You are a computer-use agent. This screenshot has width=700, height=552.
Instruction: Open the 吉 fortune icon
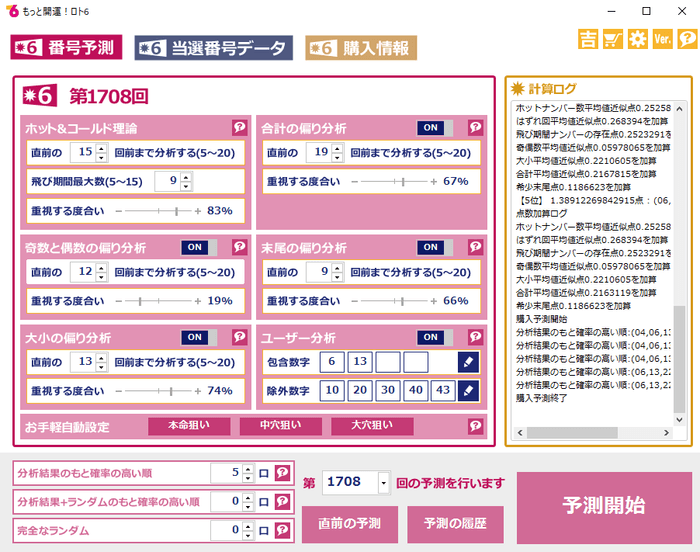[x=588, y=39]
